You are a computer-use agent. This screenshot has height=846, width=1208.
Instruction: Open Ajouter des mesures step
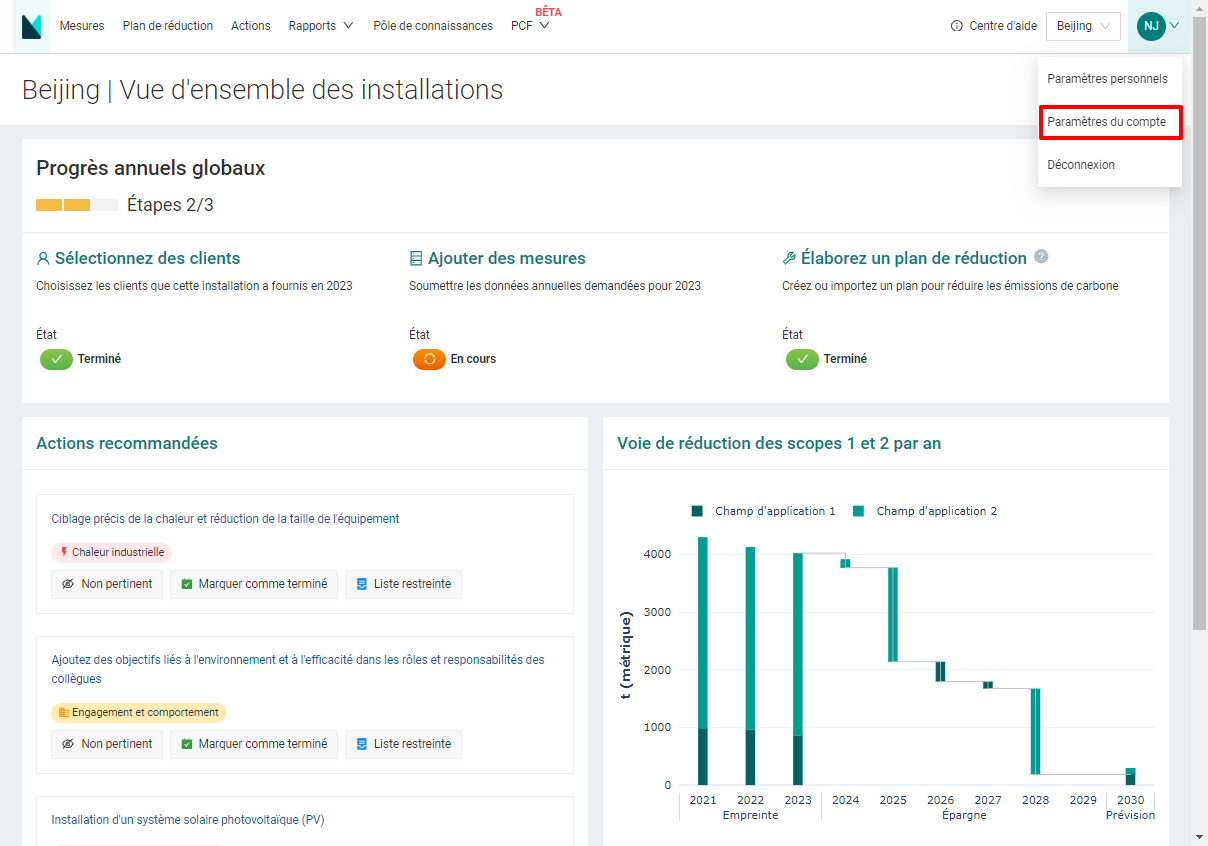tap(507, 258)
